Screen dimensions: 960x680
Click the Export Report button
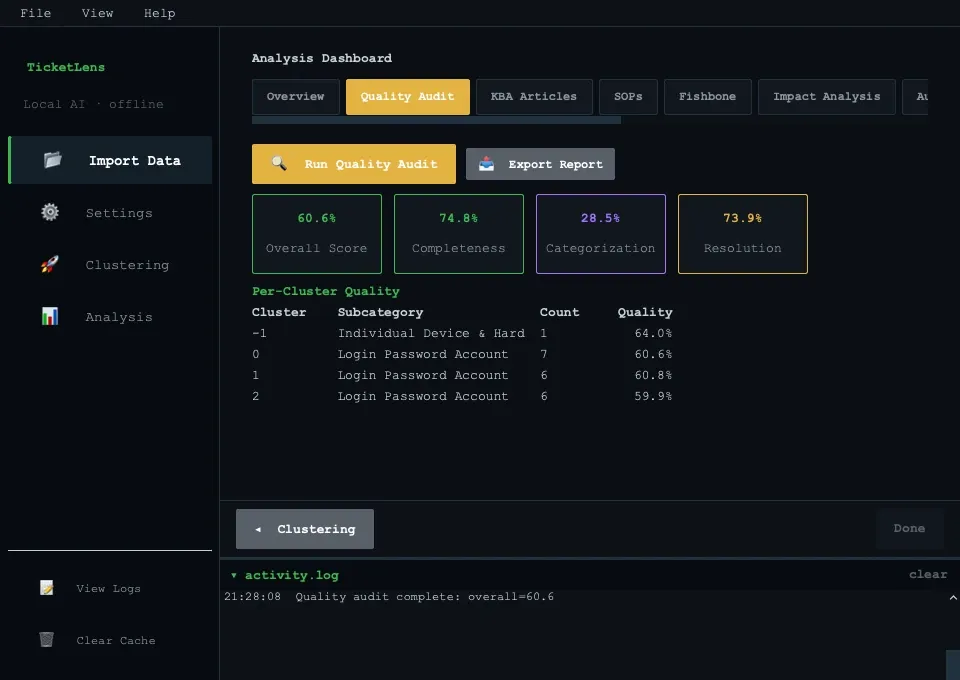540,164
